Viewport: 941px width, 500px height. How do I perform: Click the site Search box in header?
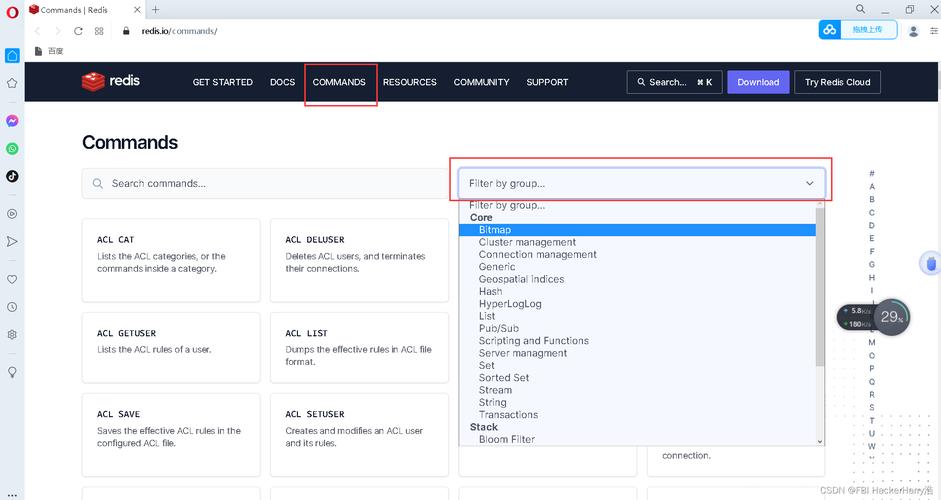pyautogui.click(x=675, y=82)
